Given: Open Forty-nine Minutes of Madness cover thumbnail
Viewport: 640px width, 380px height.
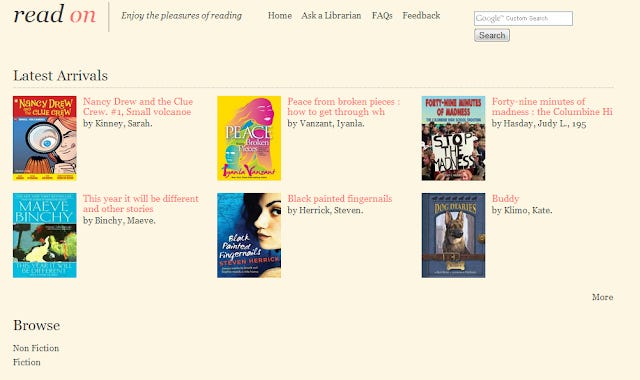Looking at the screenshot, I should 453,138.
